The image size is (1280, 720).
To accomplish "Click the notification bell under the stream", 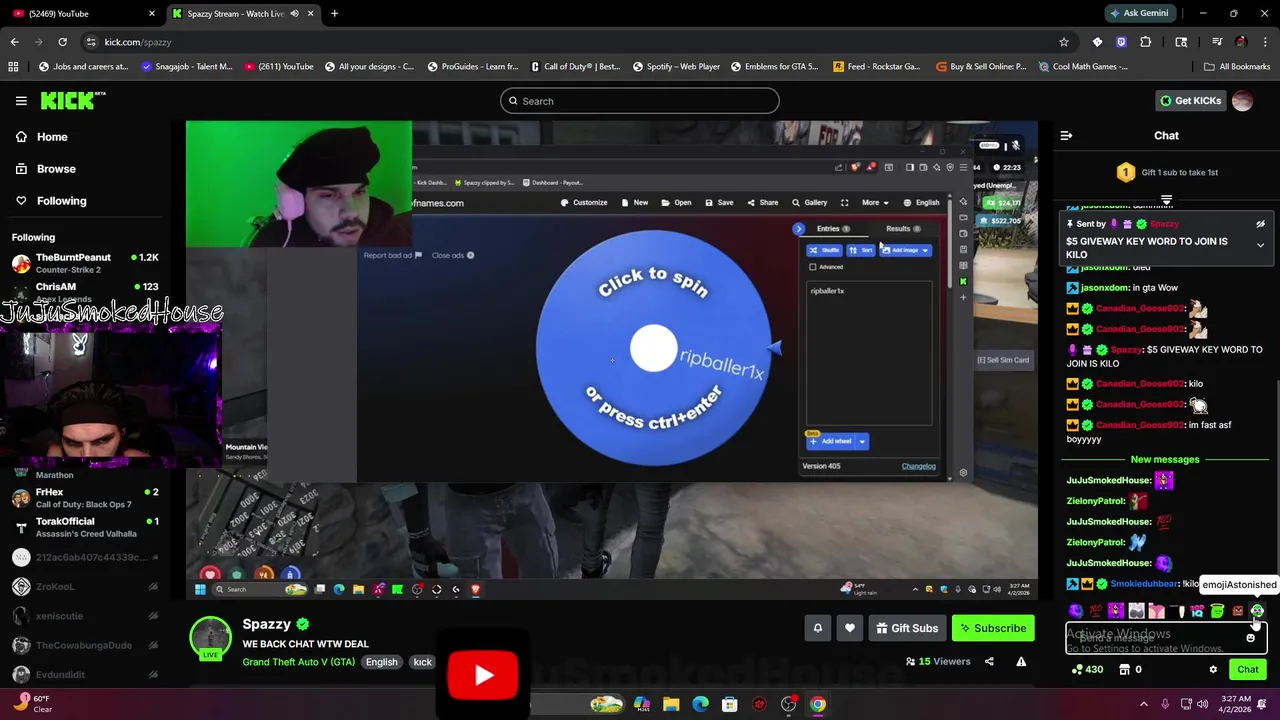I will (817, 628).
